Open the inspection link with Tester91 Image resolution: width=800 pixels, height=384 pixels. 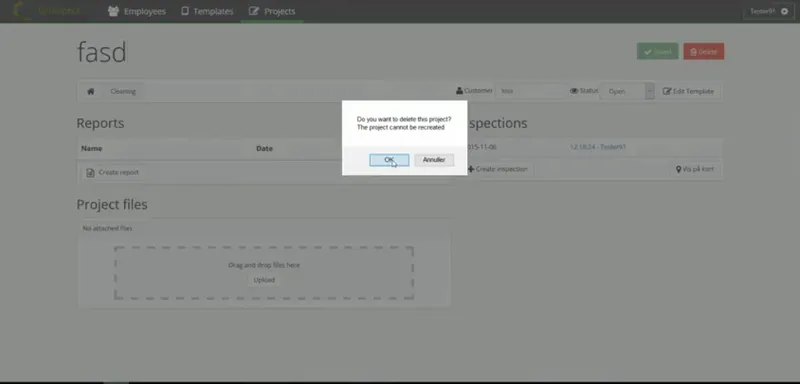[x=598, y=147]
